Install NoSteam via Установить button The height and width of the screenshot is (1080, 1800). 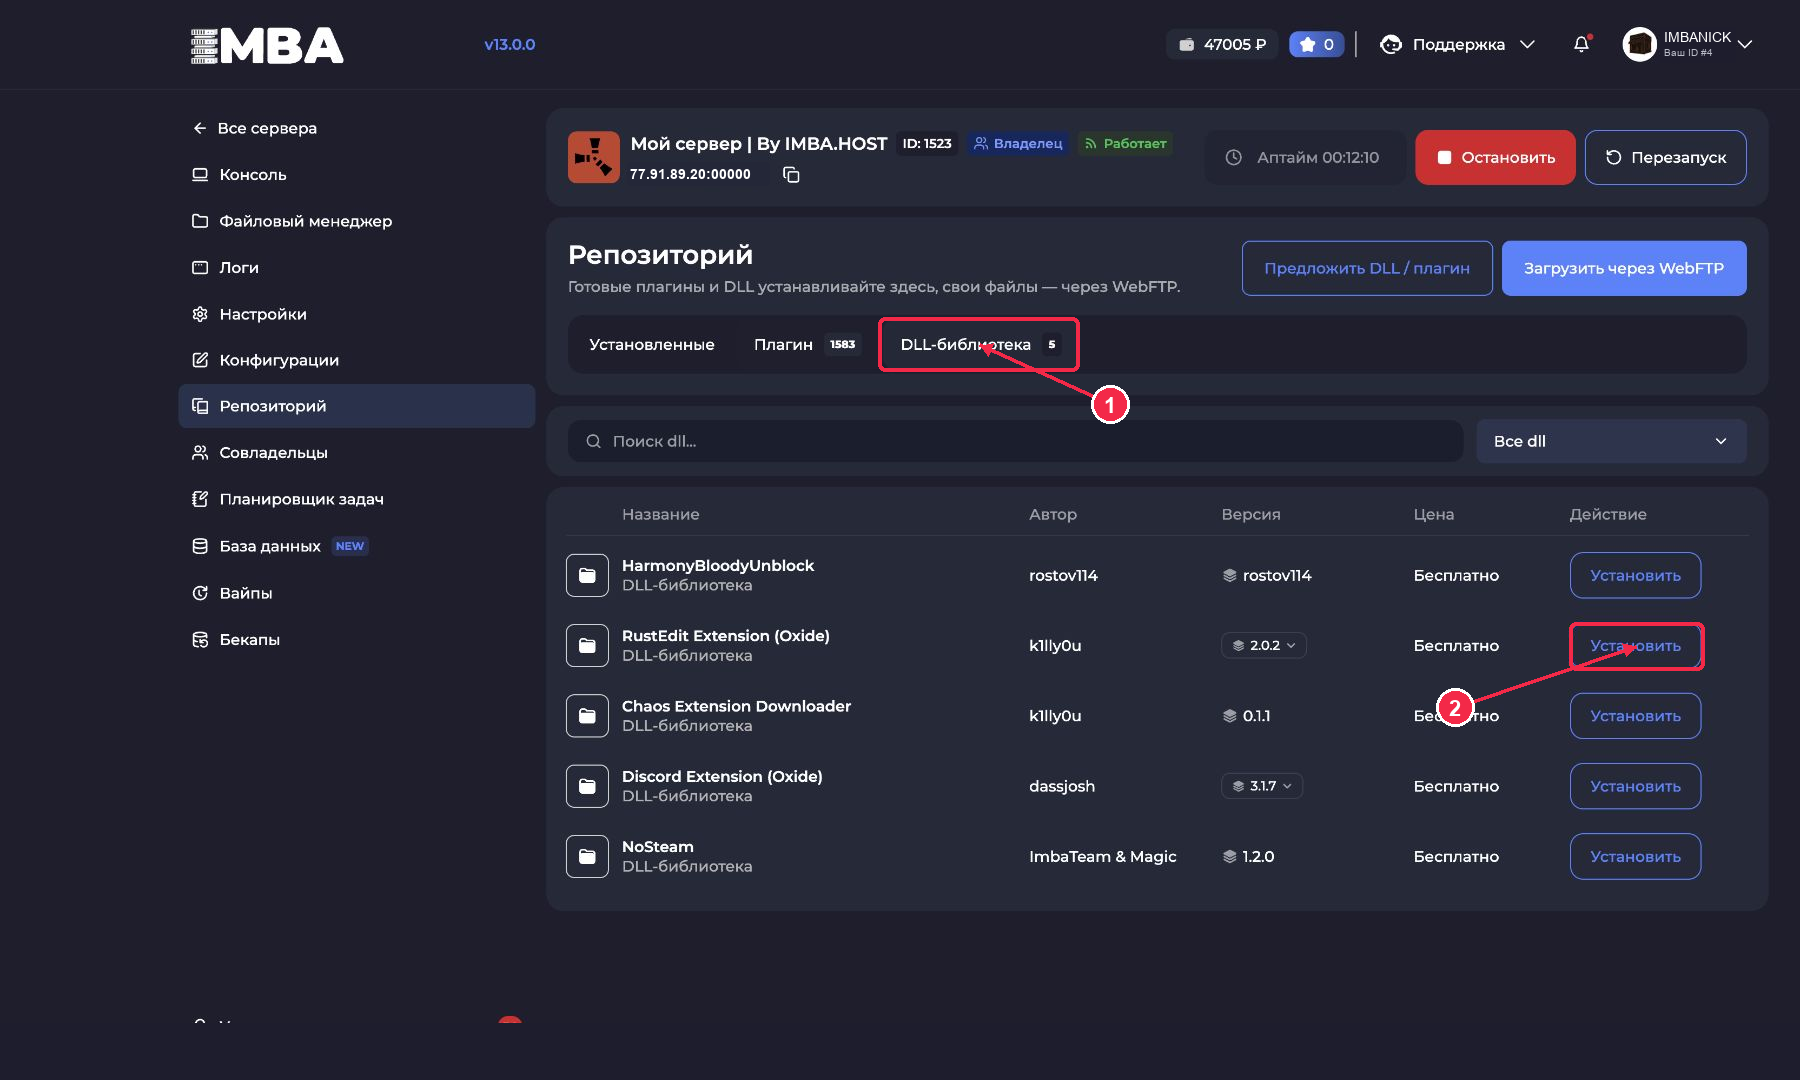click(1635, 856)
